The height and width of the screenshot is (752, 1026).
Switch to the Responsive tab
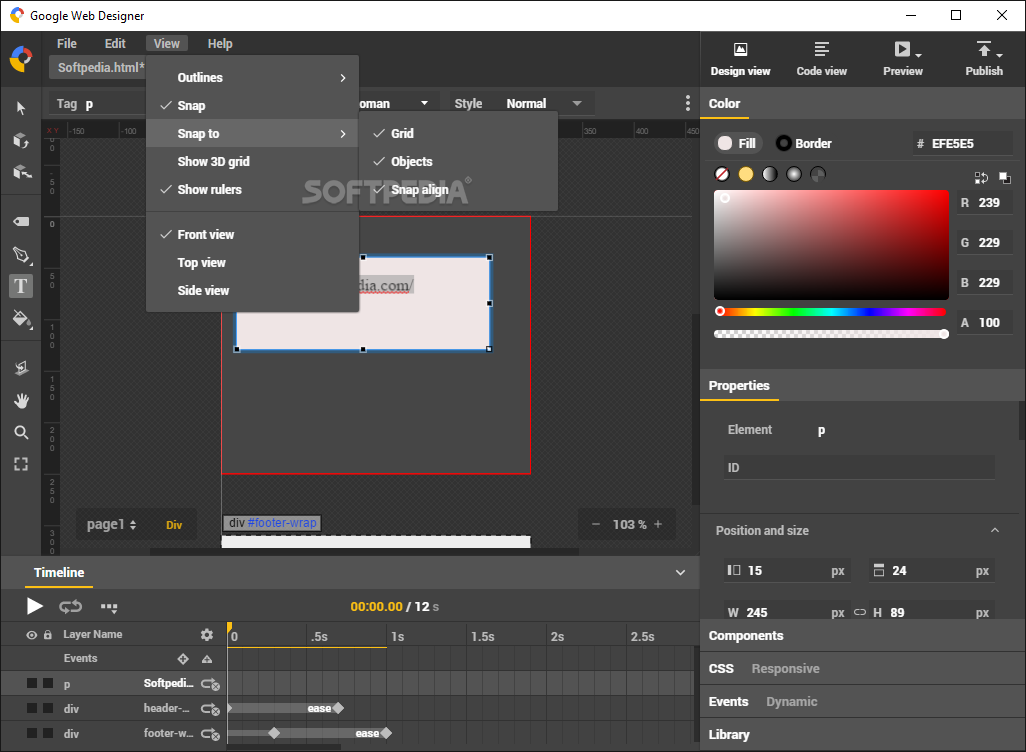(x=785, y=668)
